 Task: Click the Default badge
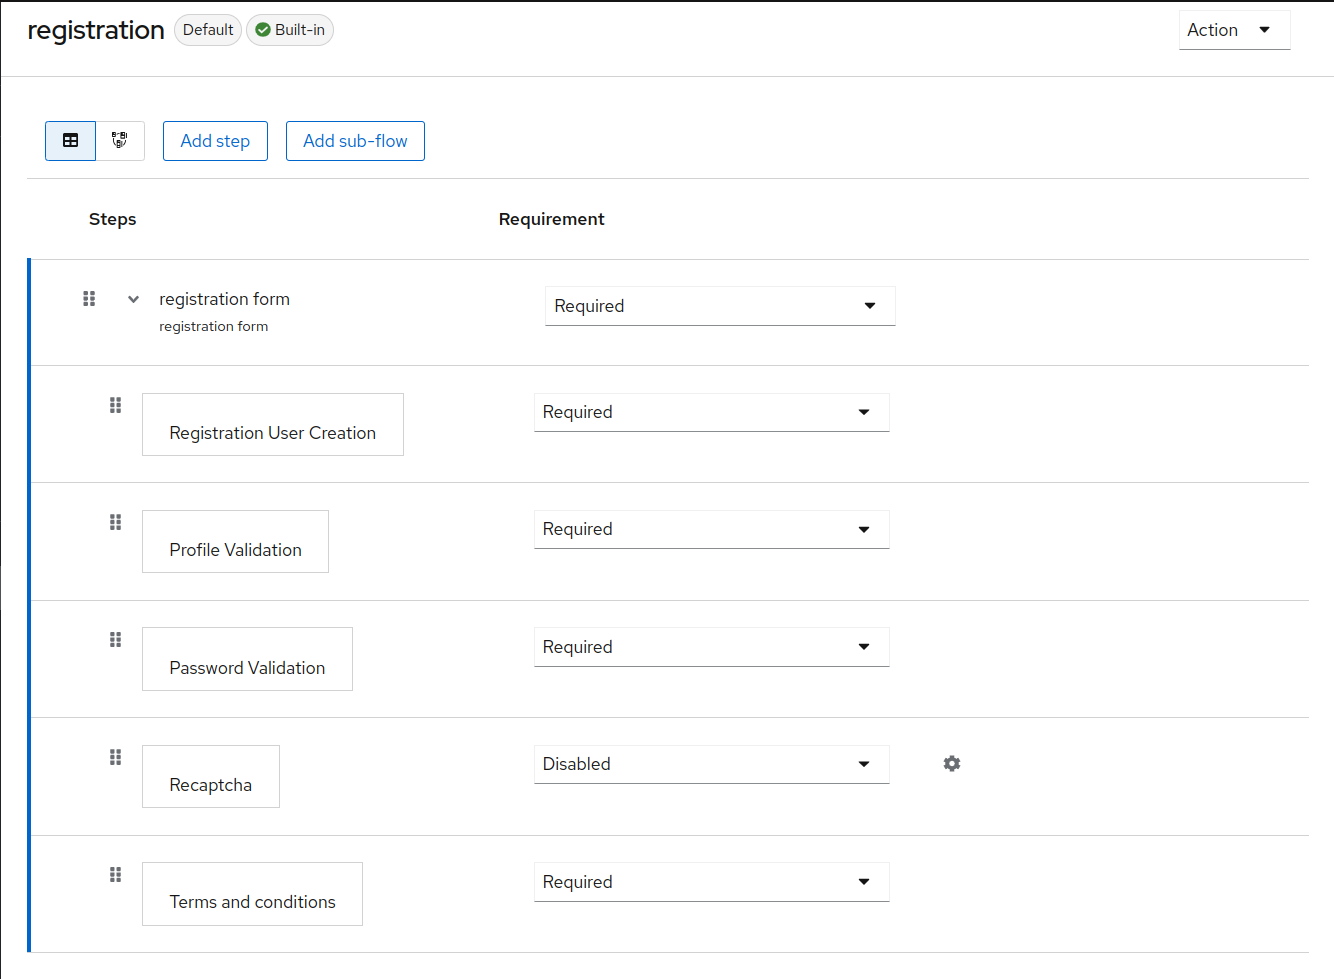click(207, 30)
